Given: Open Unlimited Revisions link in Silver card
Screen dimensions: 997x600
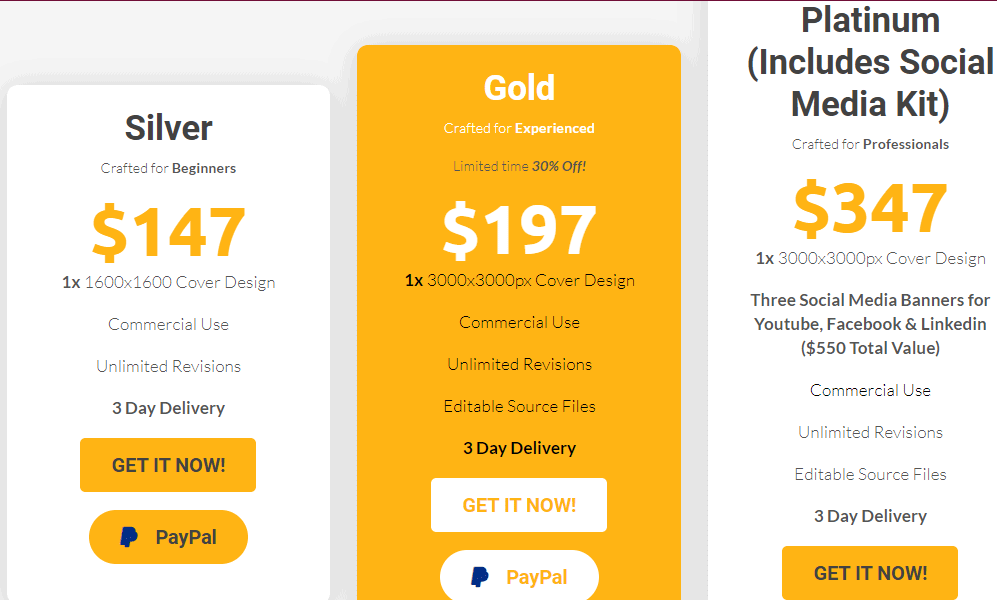Looking at the screenshot, I should (168, 366).
